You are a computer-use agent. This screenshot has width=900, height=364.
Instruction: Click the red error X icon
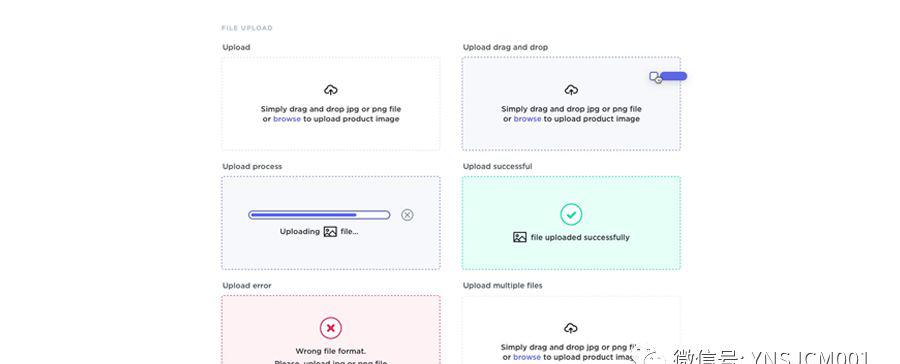point(331,328)
